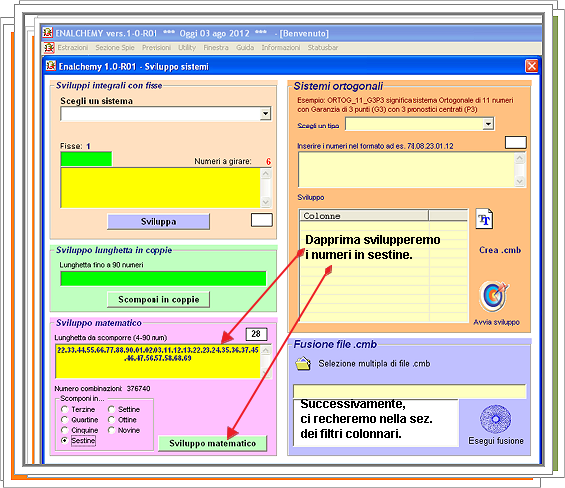Click the small white box beside Sviluppa
This screenshot has width=565, height=488.
[262, 220]
